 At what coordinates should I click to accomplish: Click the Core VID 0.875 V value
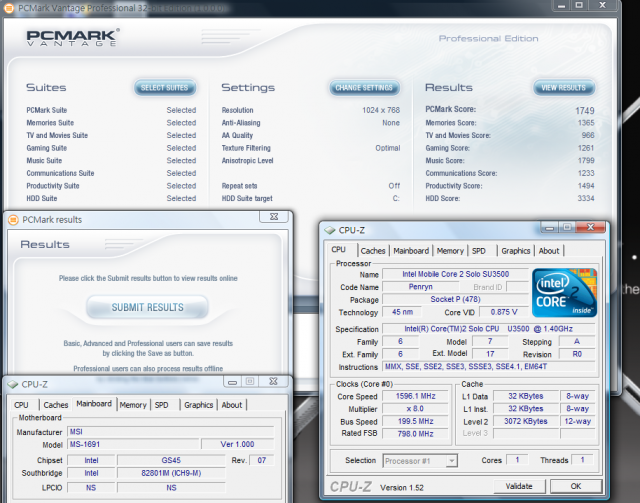pos(504,312)
